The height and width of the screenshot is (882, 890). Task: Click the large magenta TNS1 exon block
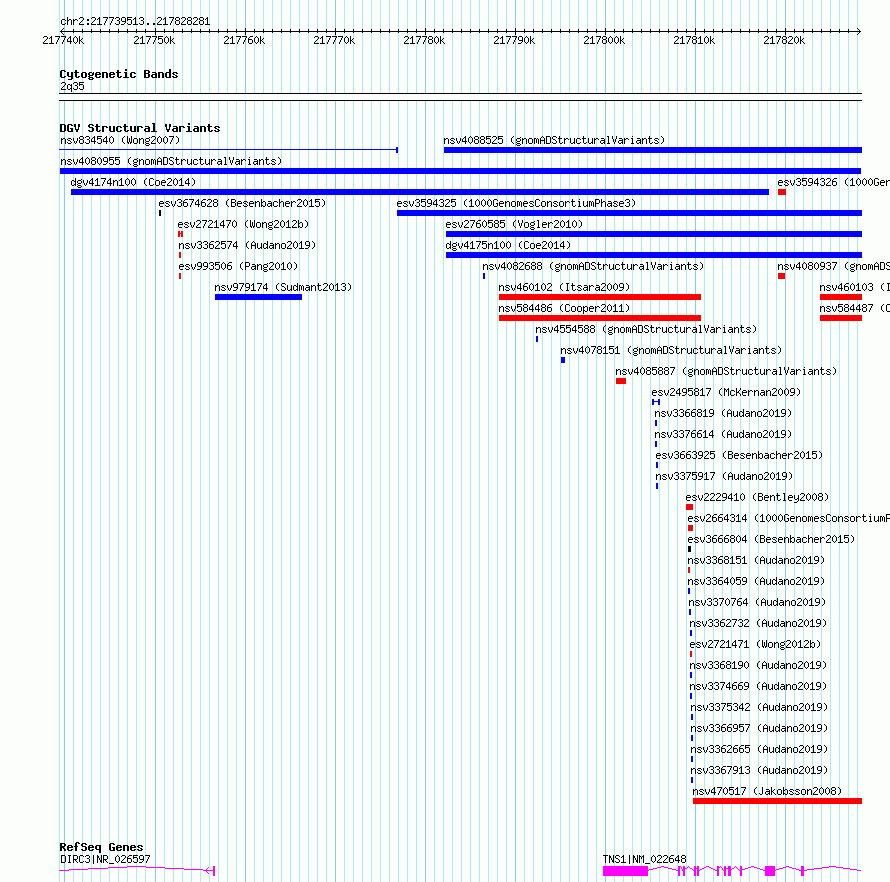(625, 871)
